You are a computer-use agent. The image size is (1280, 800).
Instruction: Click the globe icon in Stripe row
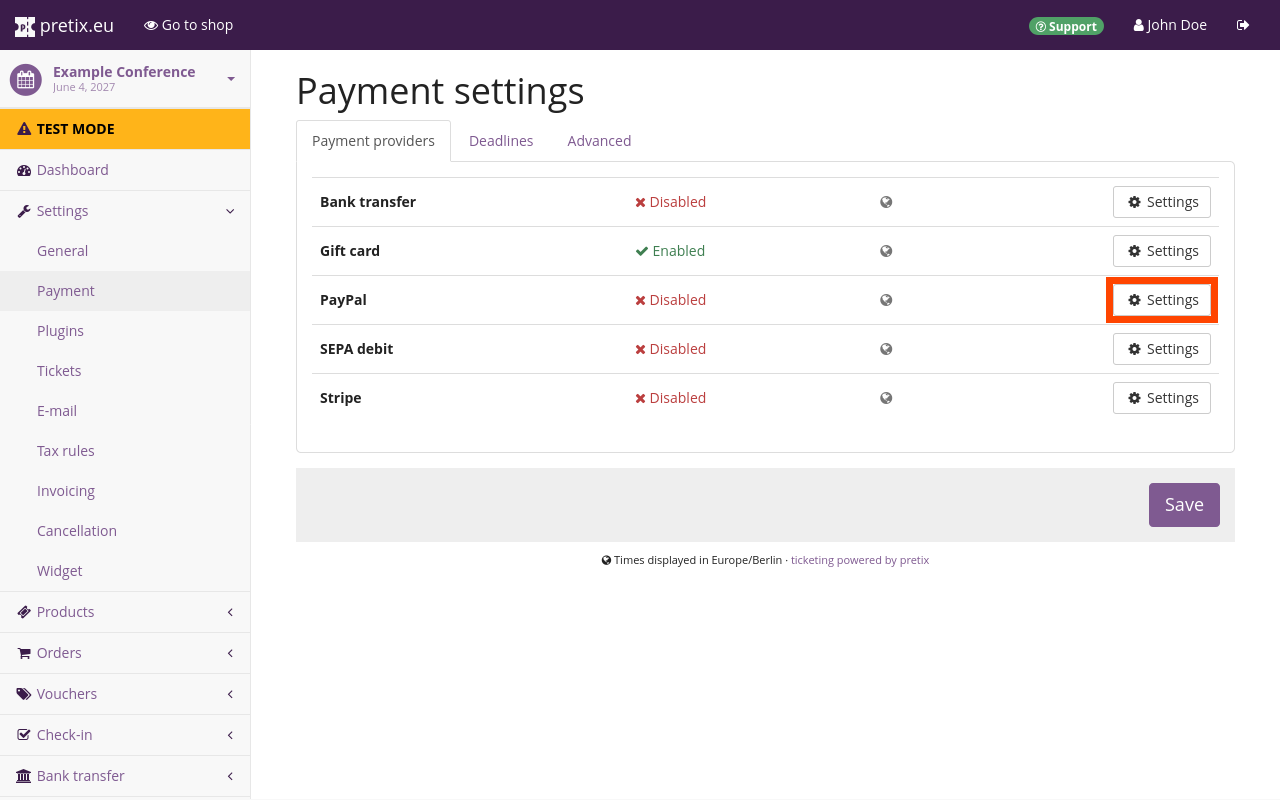point(886,398)
